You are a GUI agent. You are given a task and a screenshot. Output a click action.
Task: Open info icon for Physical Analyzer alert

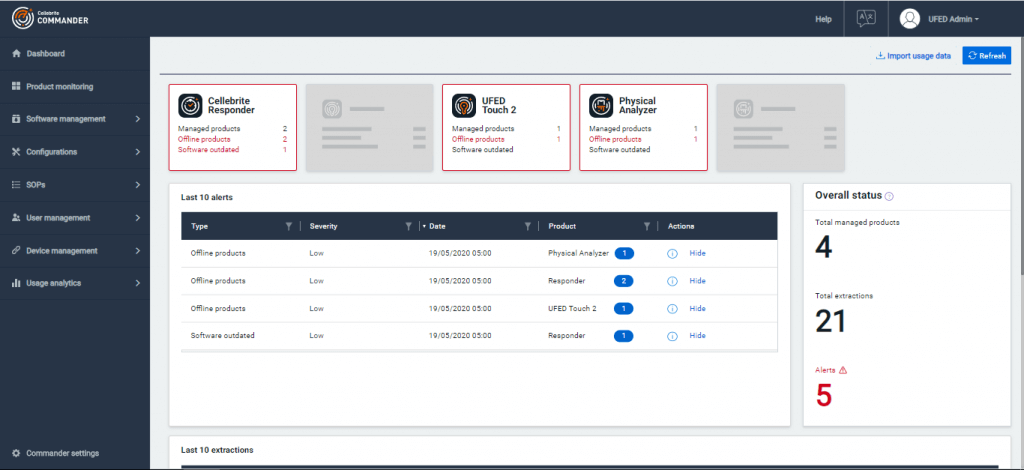672,253
